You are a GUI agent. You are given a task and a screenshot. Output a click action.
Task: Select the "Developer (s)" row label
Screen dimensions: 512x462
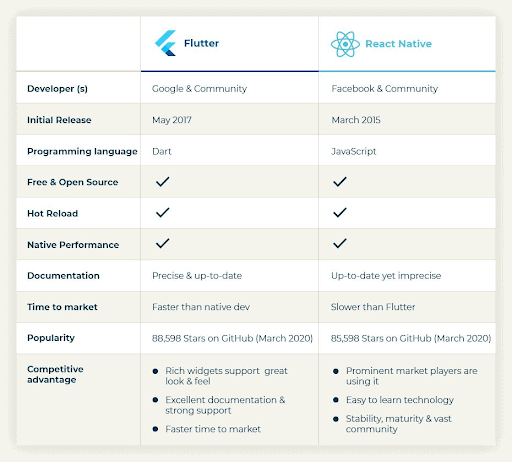(57, 89)
